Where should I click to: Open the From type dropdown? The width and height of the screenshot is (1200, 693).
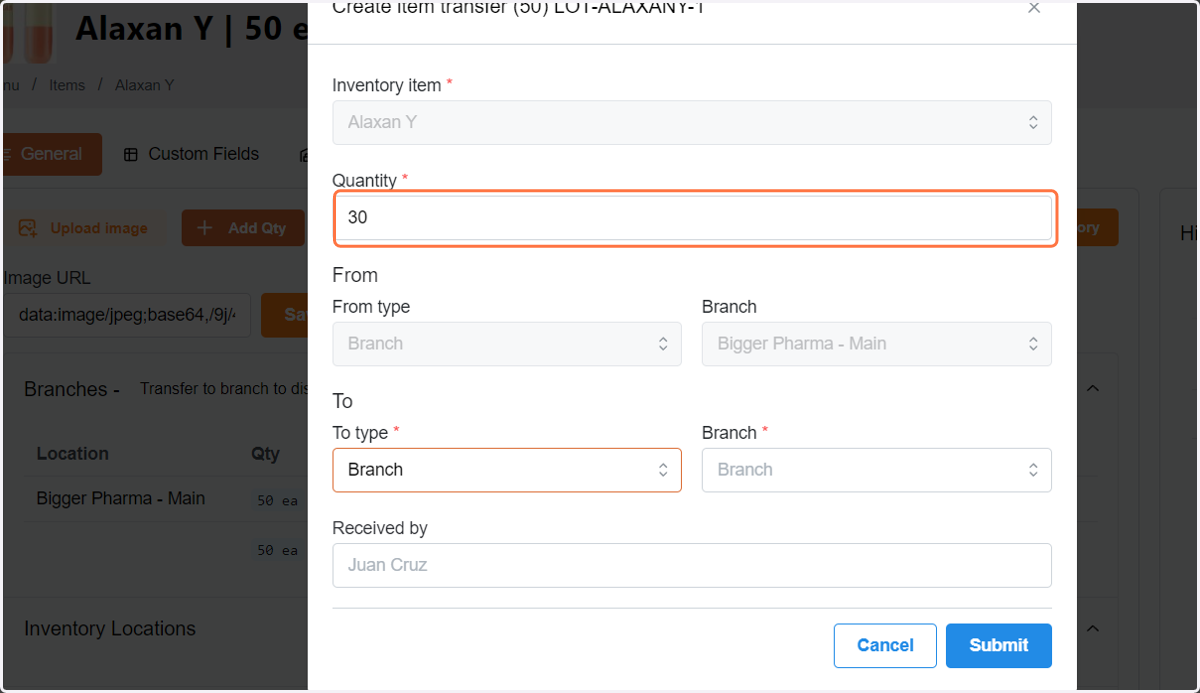[507, 343]
